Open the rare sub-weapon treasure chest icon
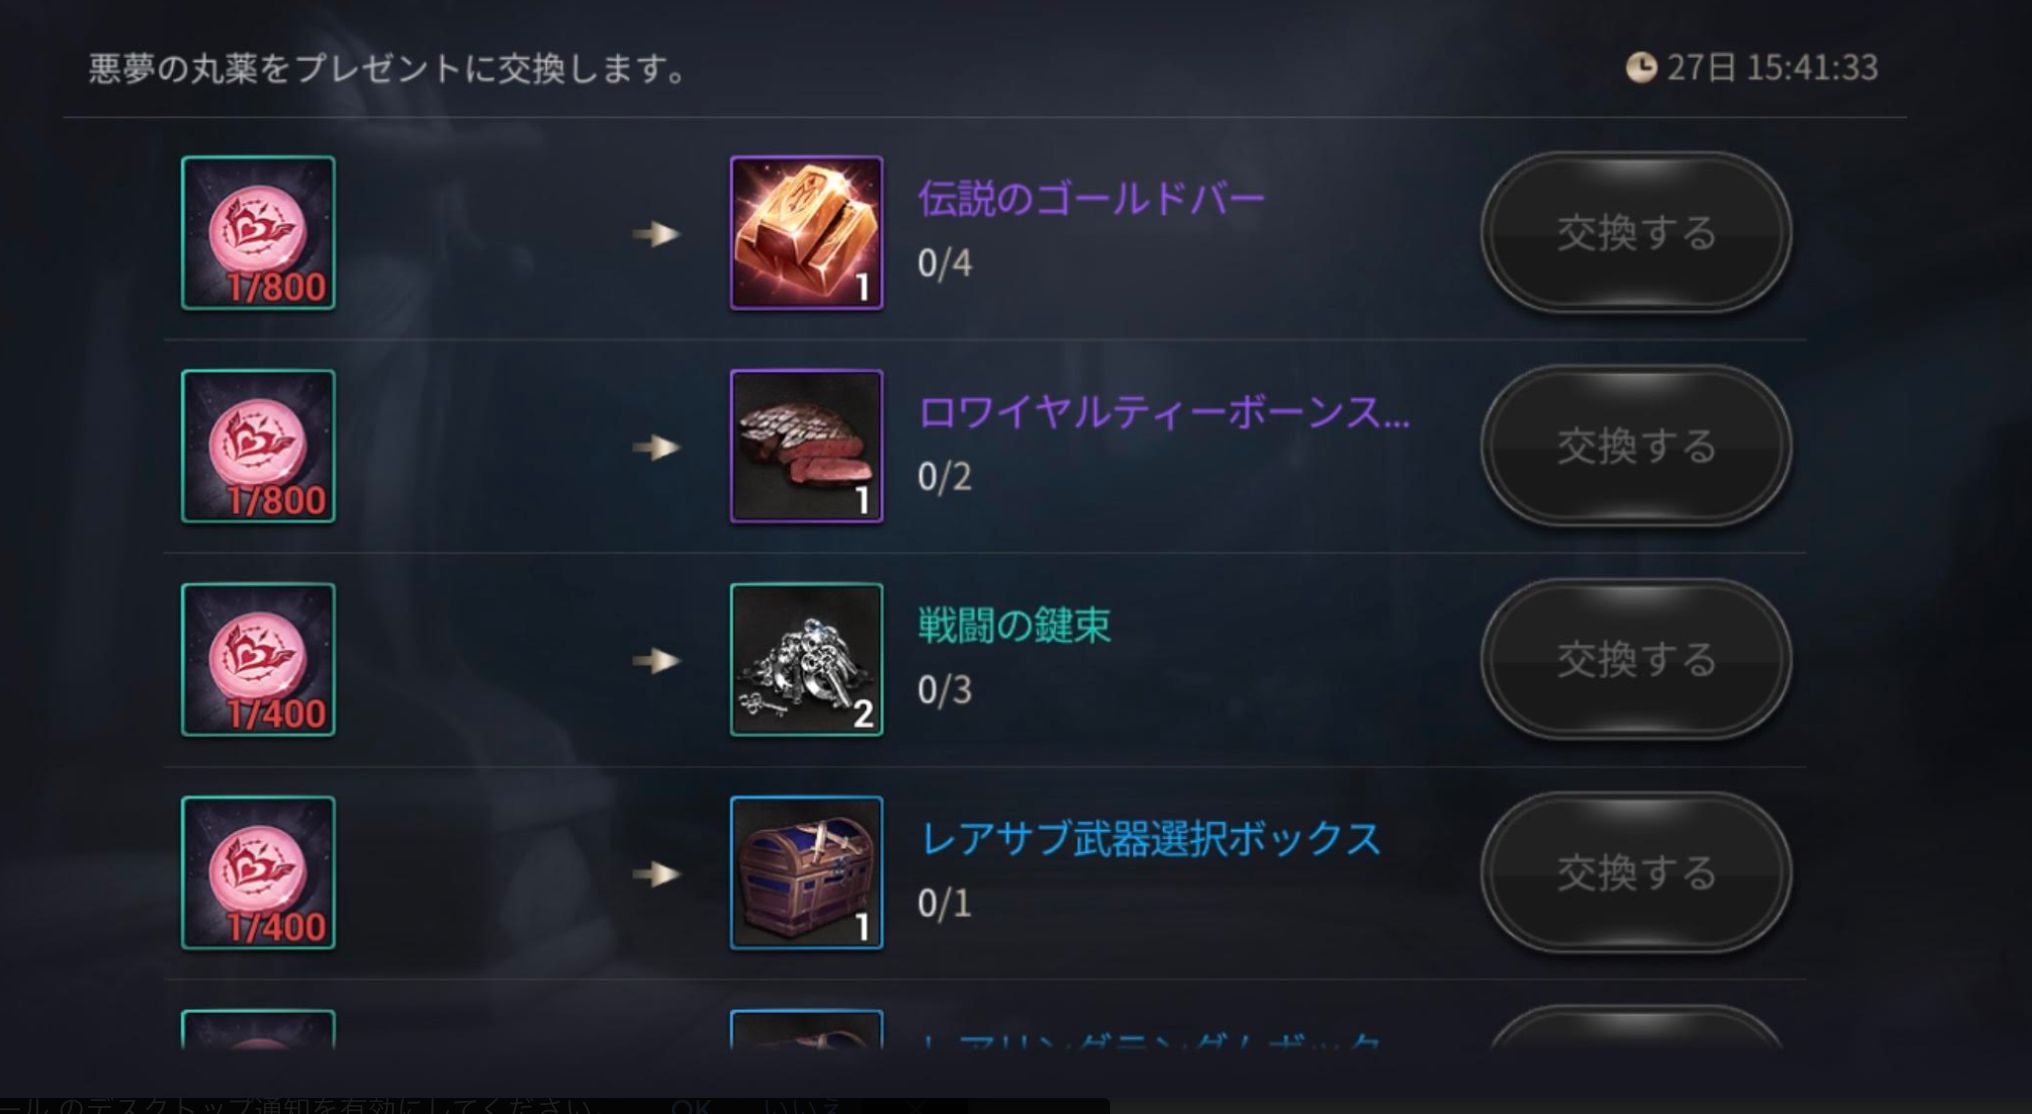The height and width of the screenshot is (1114, 2032). point(806,873)
